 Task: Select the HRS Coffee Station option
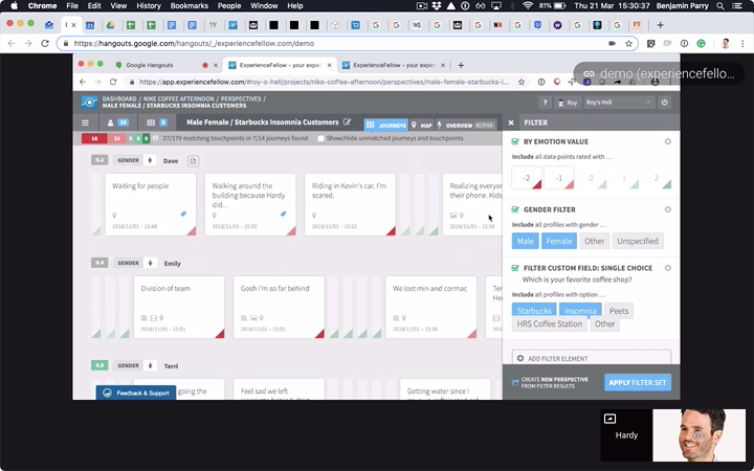click(549, 324)
